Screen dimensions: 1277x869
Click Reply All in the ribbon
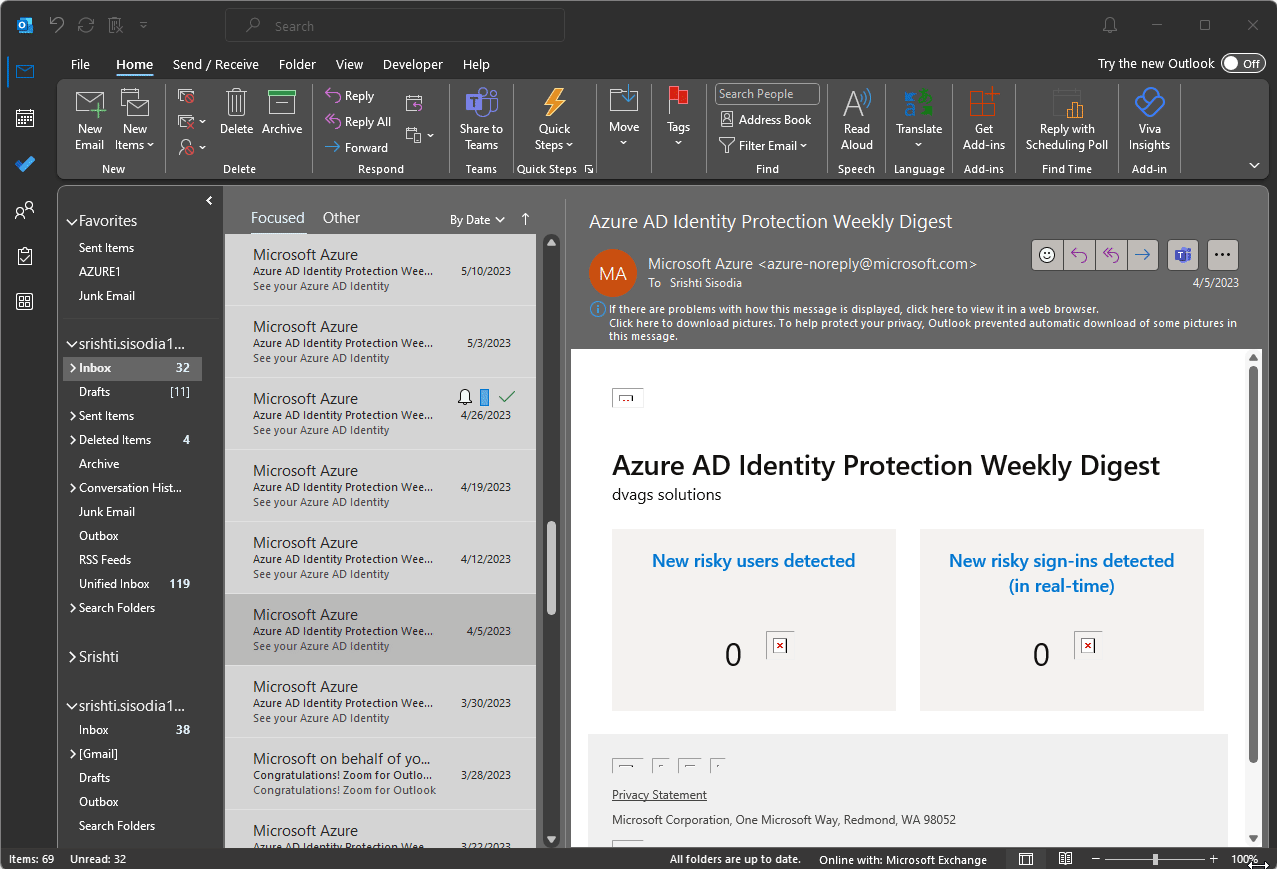point(358,122)
